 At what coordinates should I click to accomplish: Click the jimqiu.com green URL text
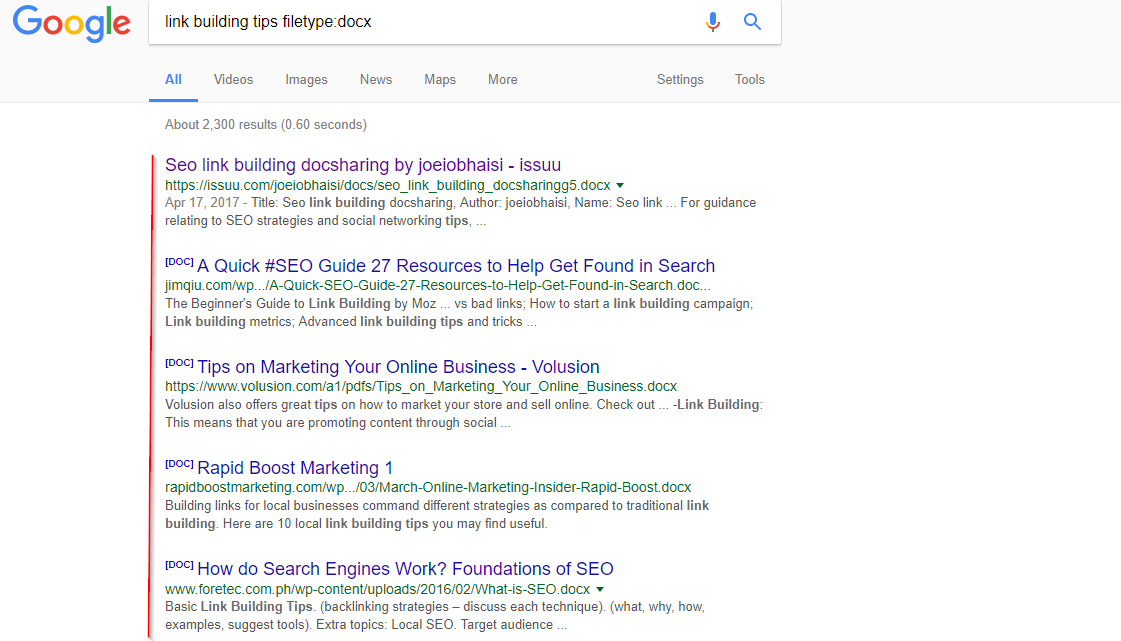[438, 285]
